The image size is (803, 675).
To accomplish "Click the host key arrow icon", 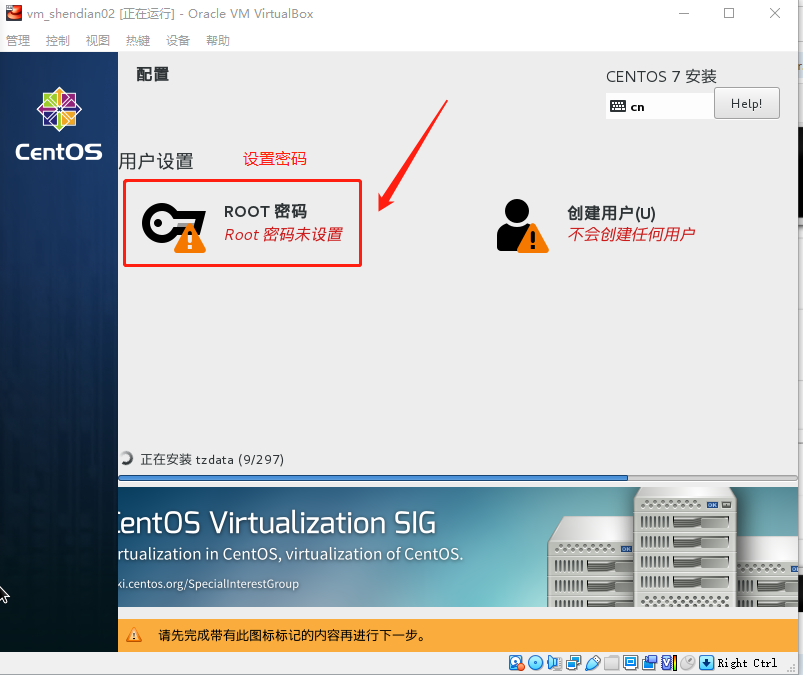I will click(x=707, y=663).
